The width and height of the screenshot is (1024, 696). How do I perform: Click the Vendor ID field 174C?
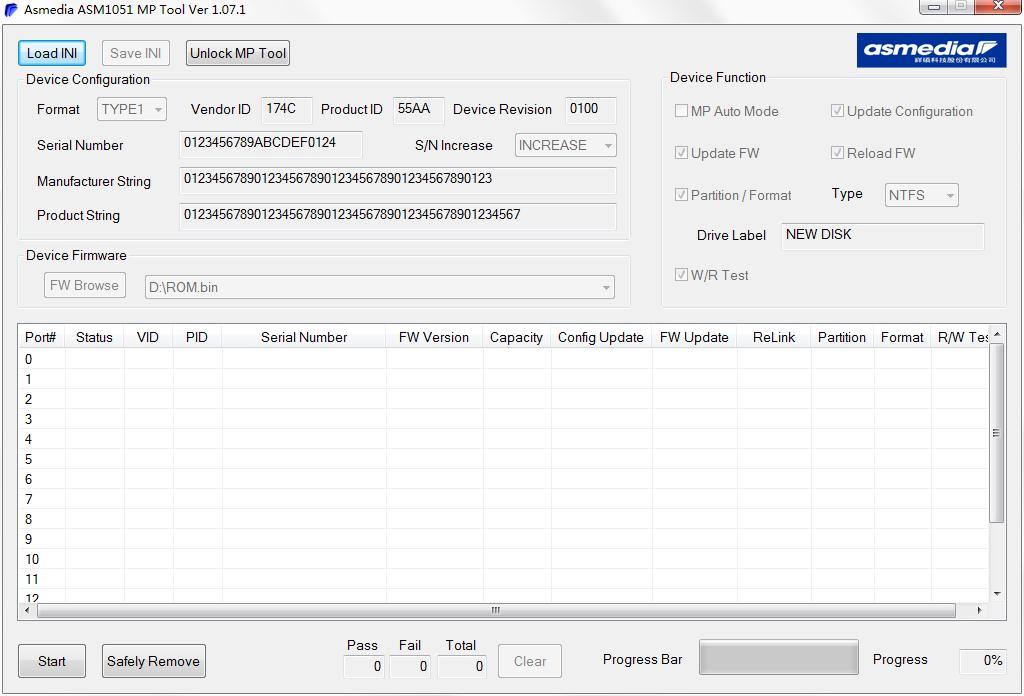pos(286,110)
